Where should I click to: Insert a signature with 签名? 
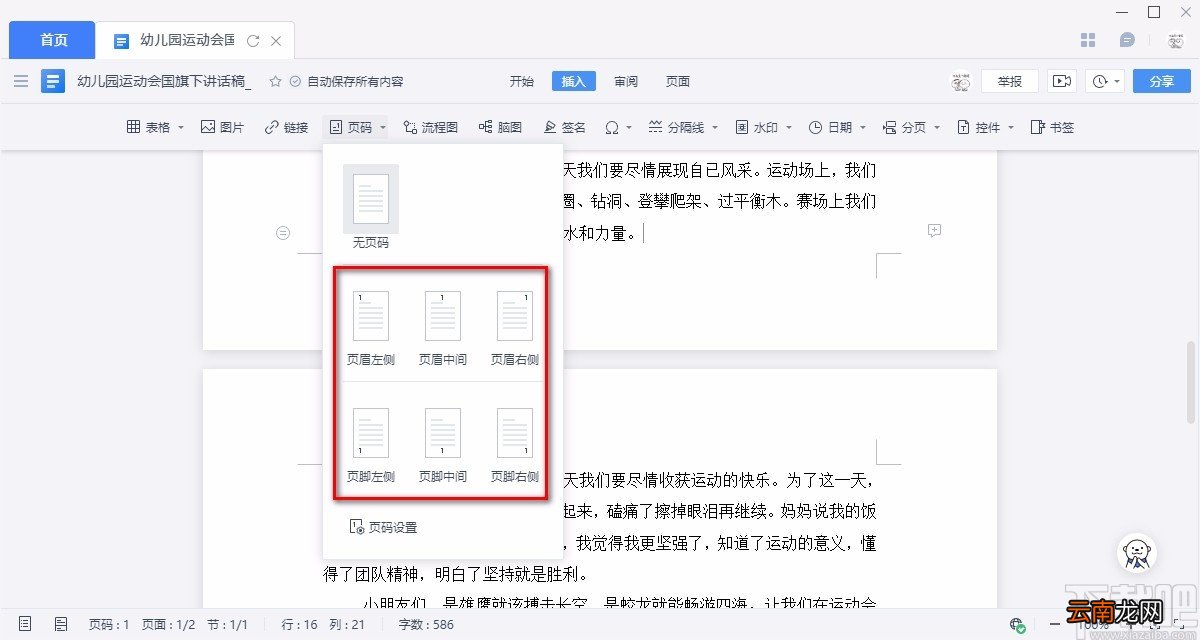pos(564,127)
